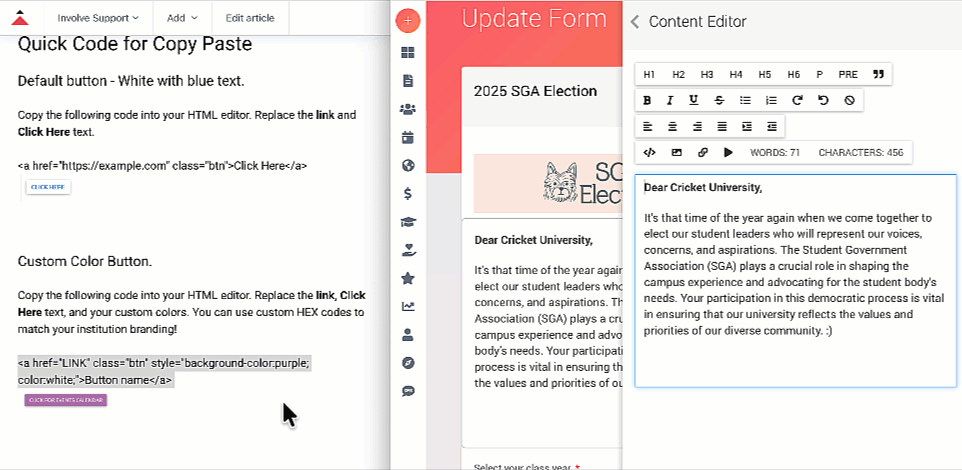
Task: Apply H1 heading style
Action: point(649,74)
